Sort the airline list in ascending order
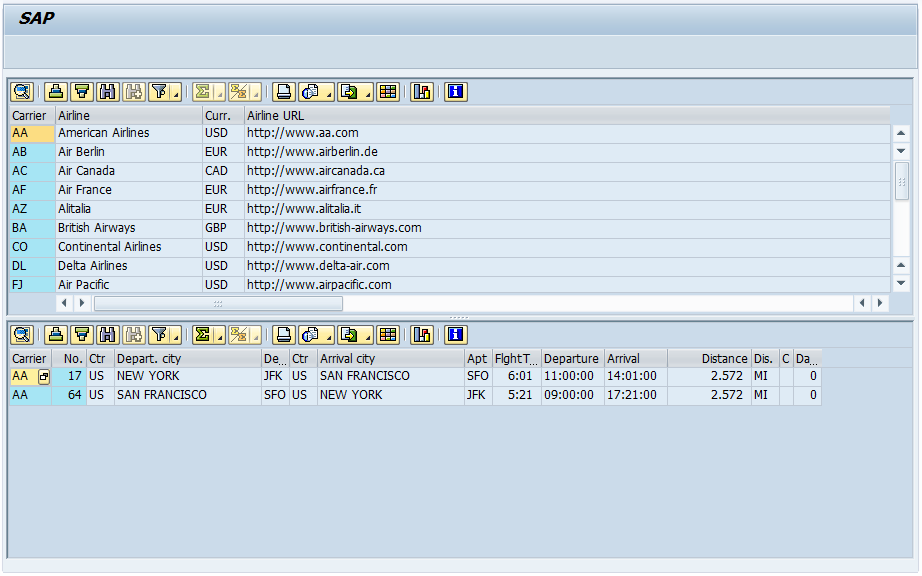The image size is (922, 576). tap(55, 92)
